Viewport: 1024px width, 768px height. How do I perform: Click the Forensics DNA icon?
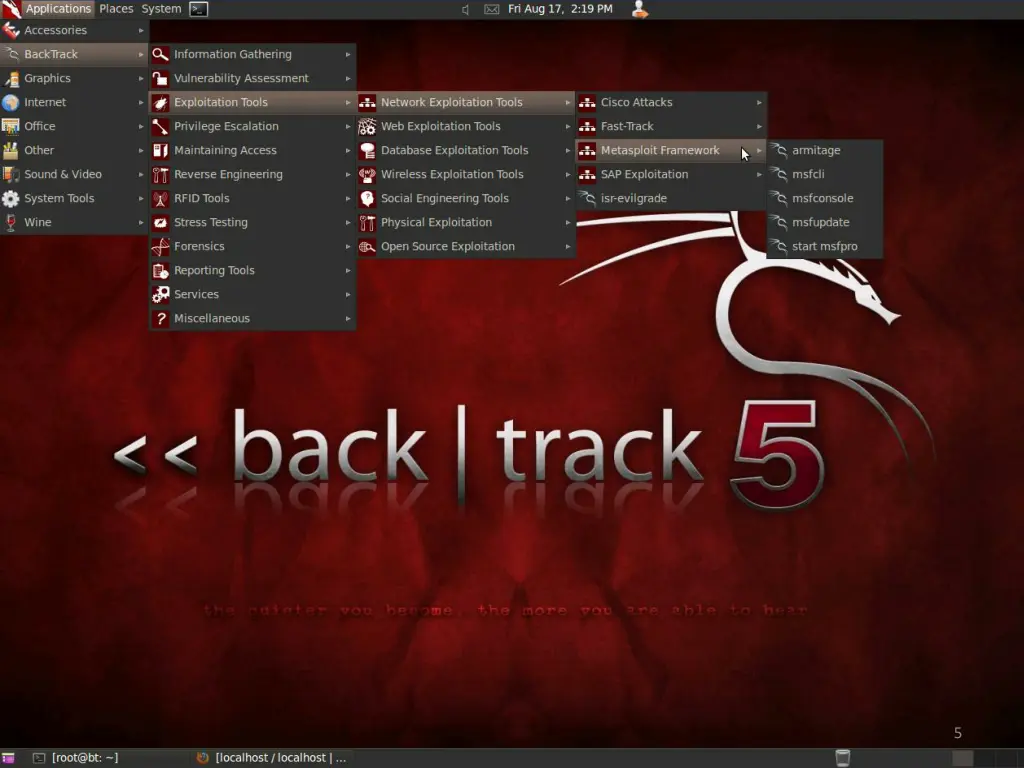tap(160, 246)
